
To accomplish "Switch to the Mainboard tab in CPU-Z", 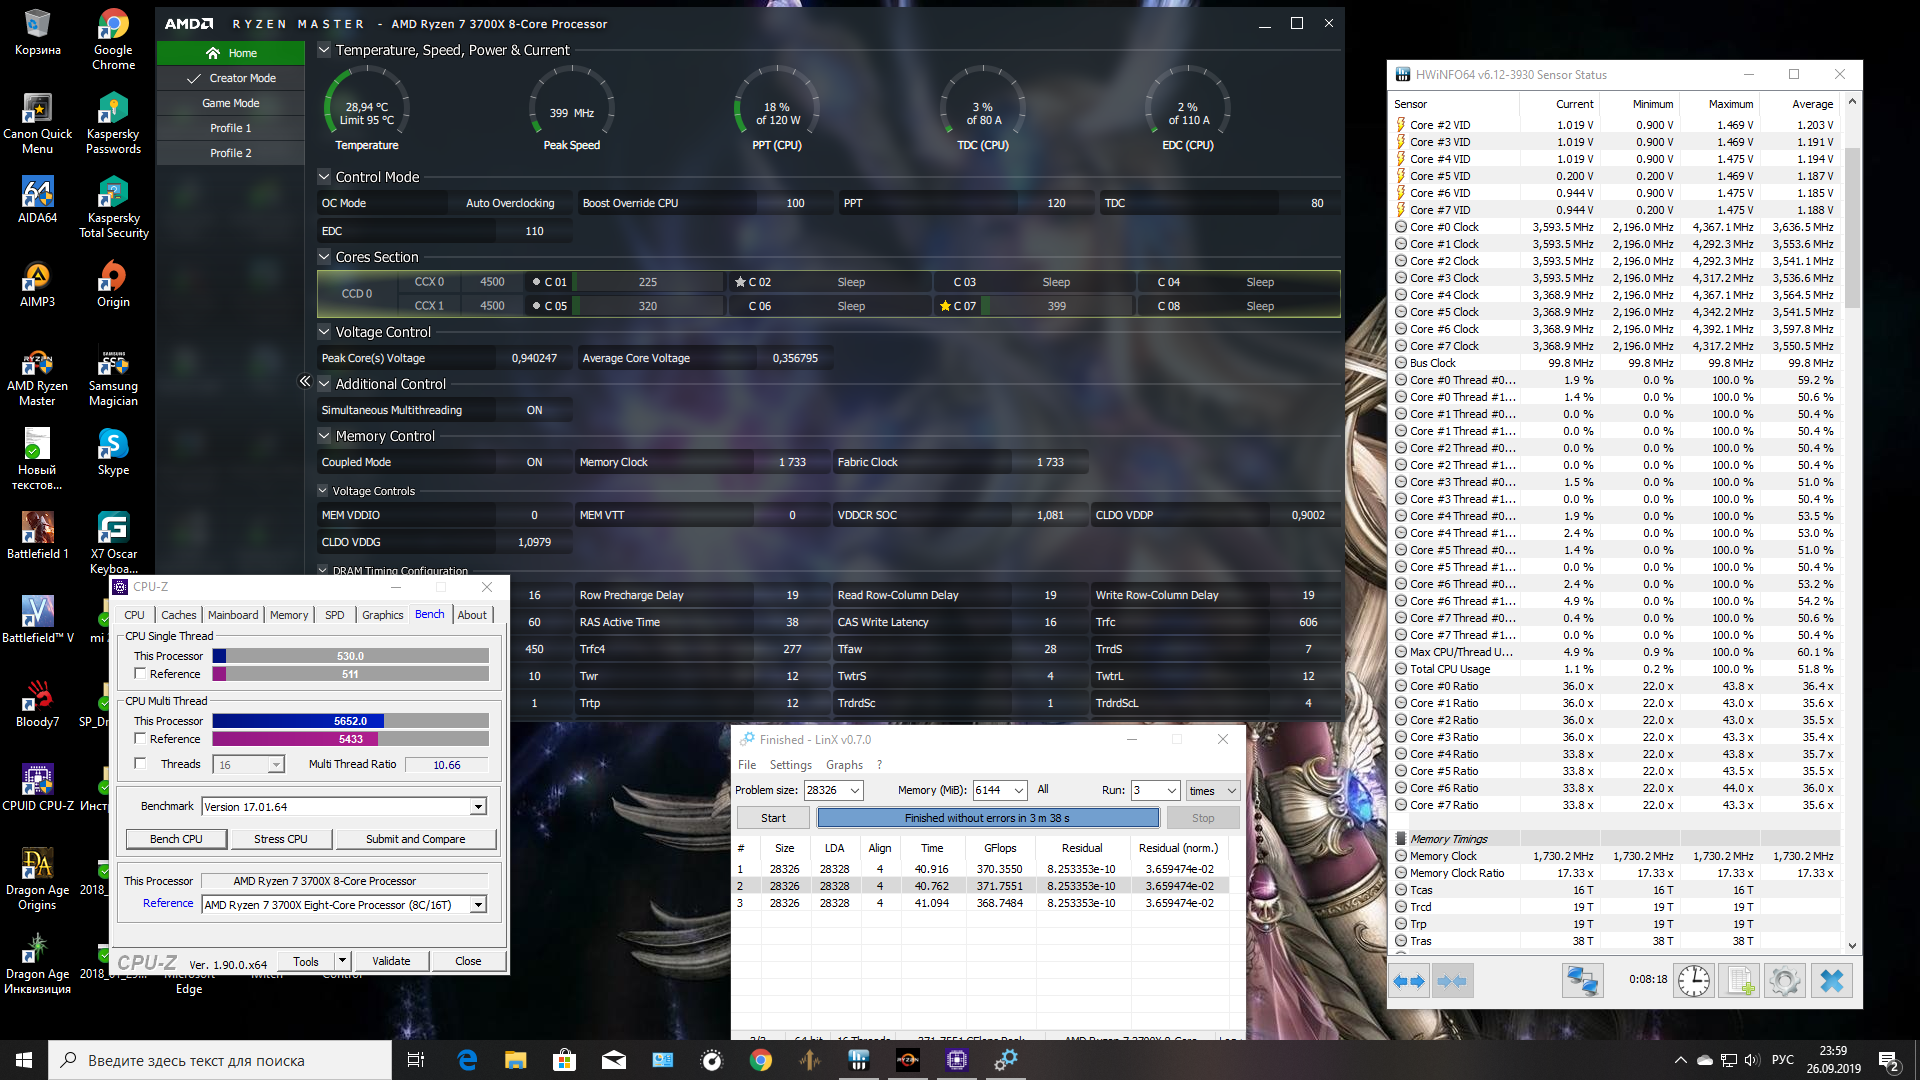I will click(233, 615).
